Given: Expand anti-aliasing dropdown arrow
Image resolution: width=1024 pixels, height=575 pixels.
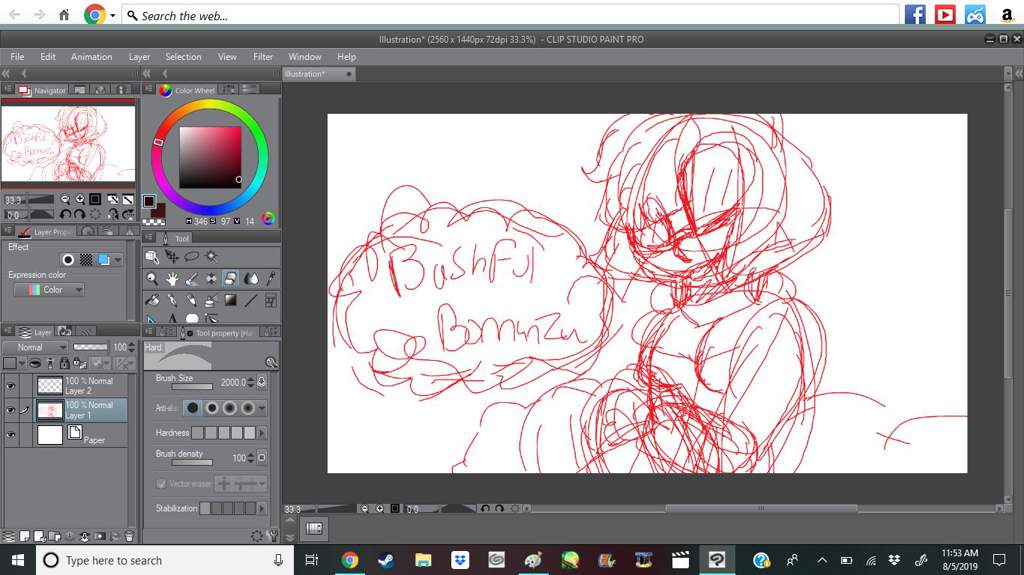Looking at the screenshot, I should [x=263, y=408].
